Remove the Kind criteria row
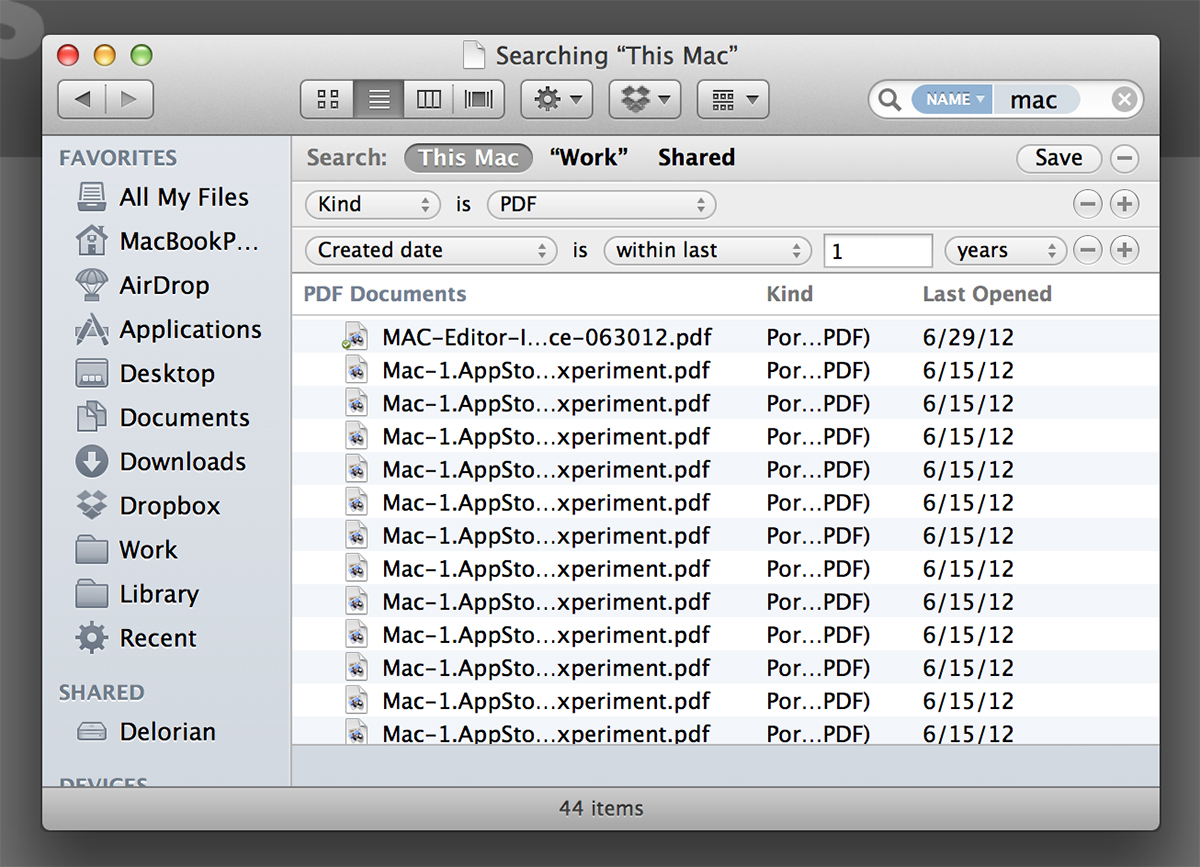This screenshot has width=1200, height=867. [1088, 204]
